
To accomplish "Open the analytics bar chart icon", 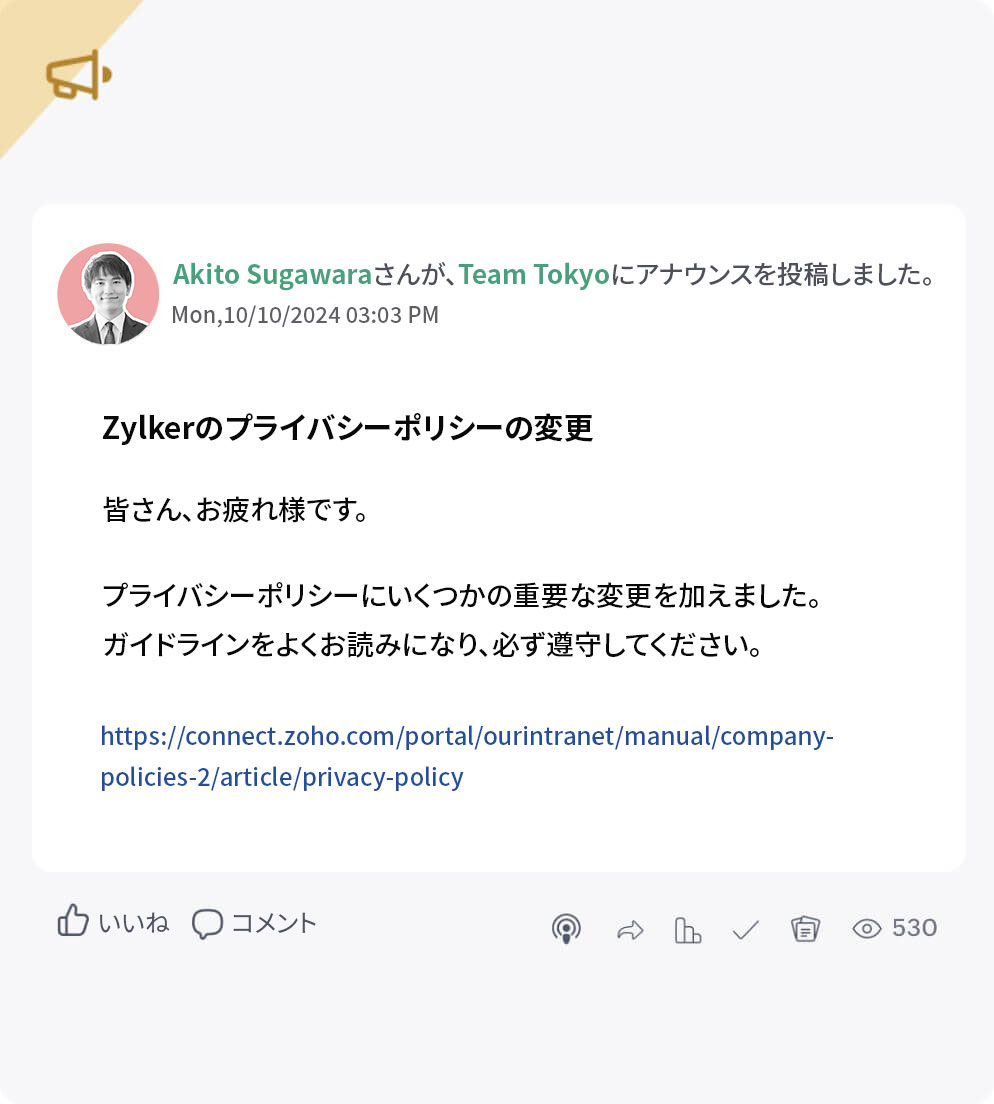I will point(688,929).
